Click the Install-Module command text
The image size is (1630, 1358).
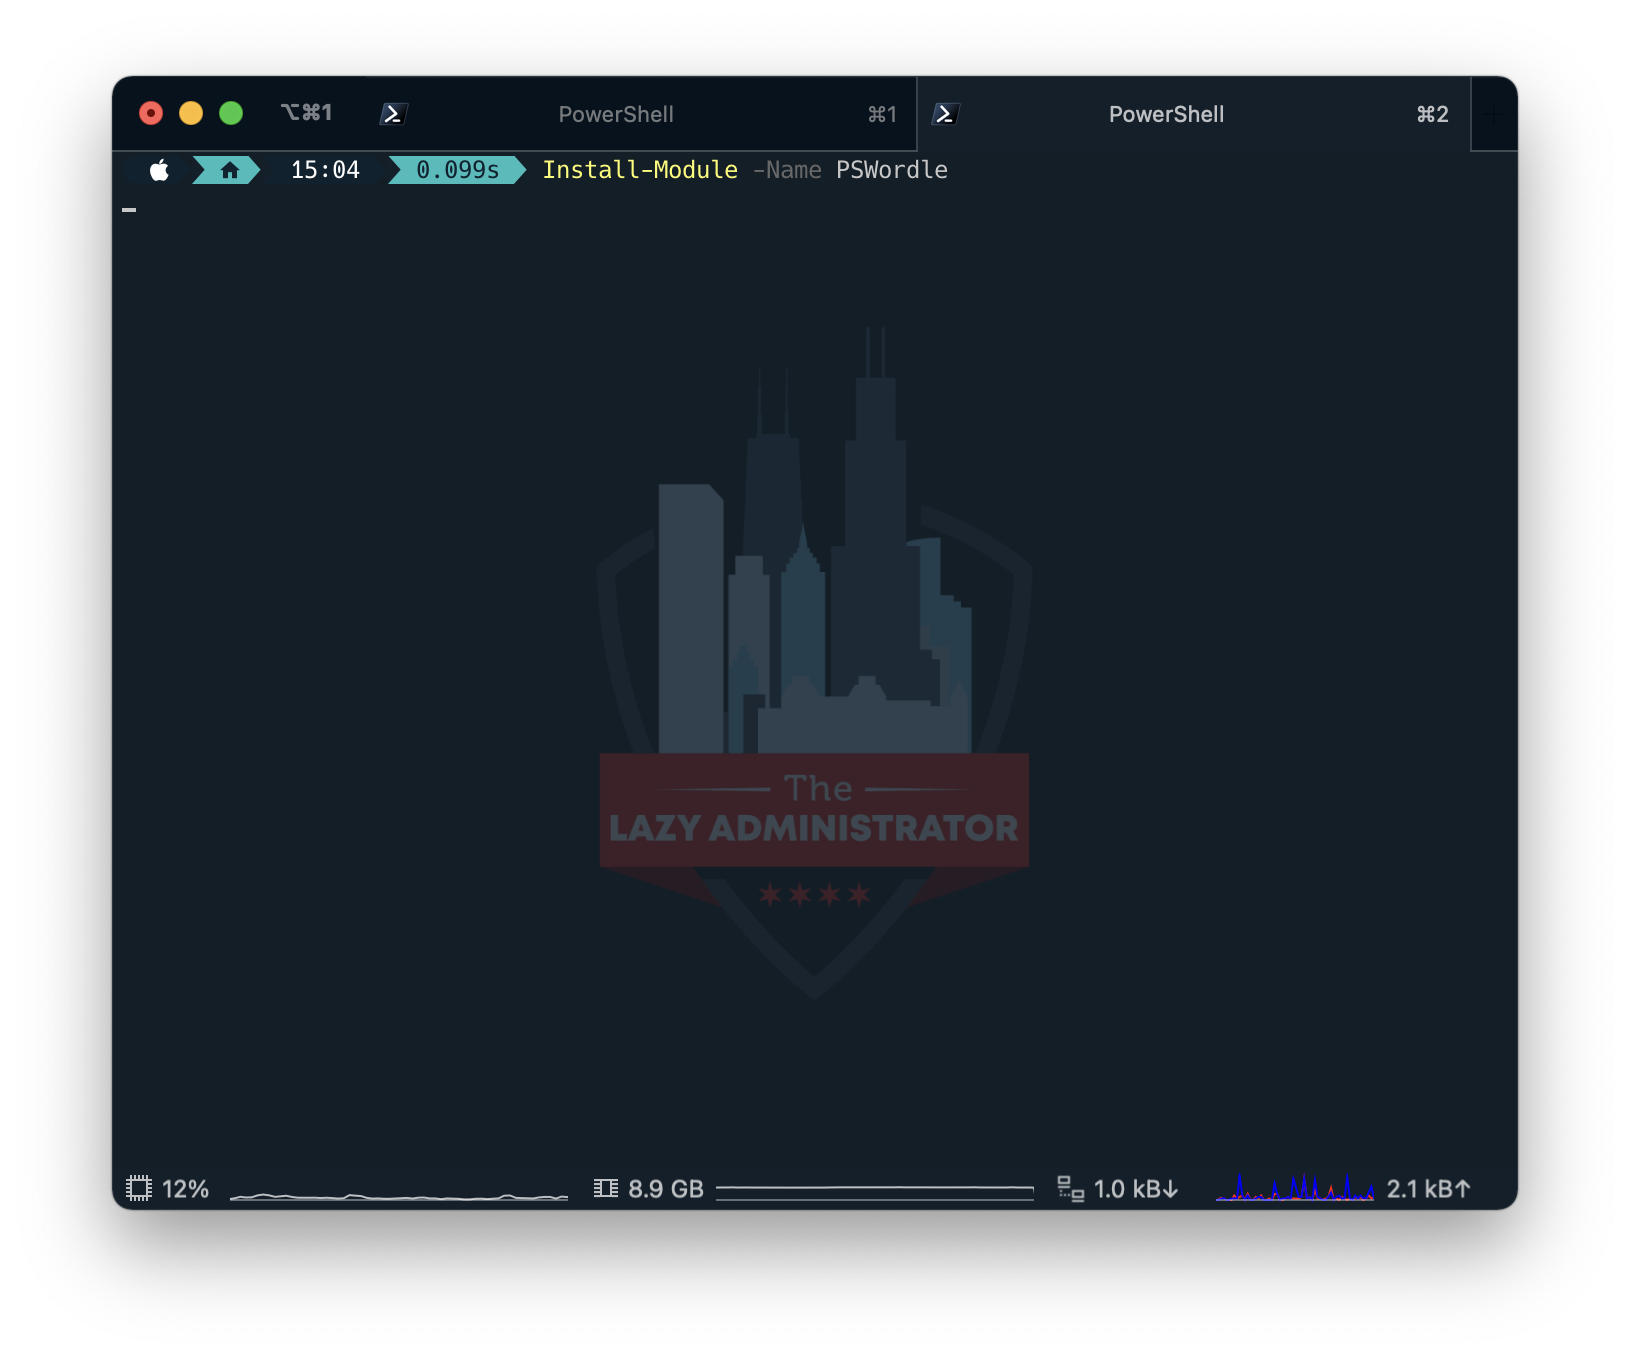pos(640,170)
